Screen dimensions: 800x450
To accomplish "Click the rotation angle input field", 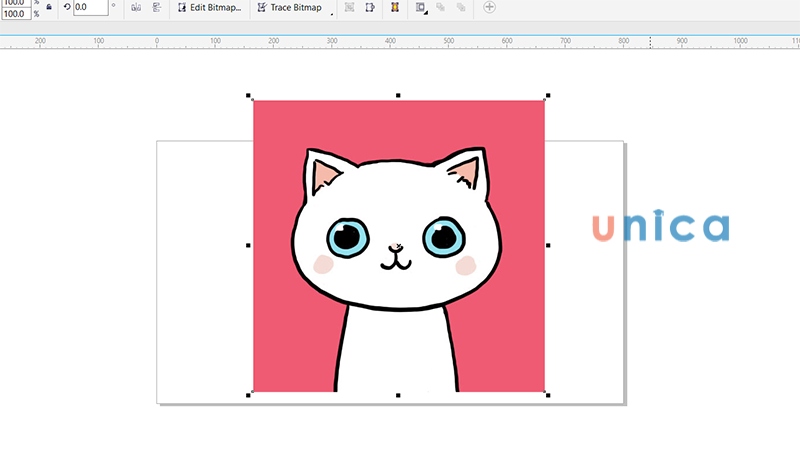I will click(x=90, y=7).
